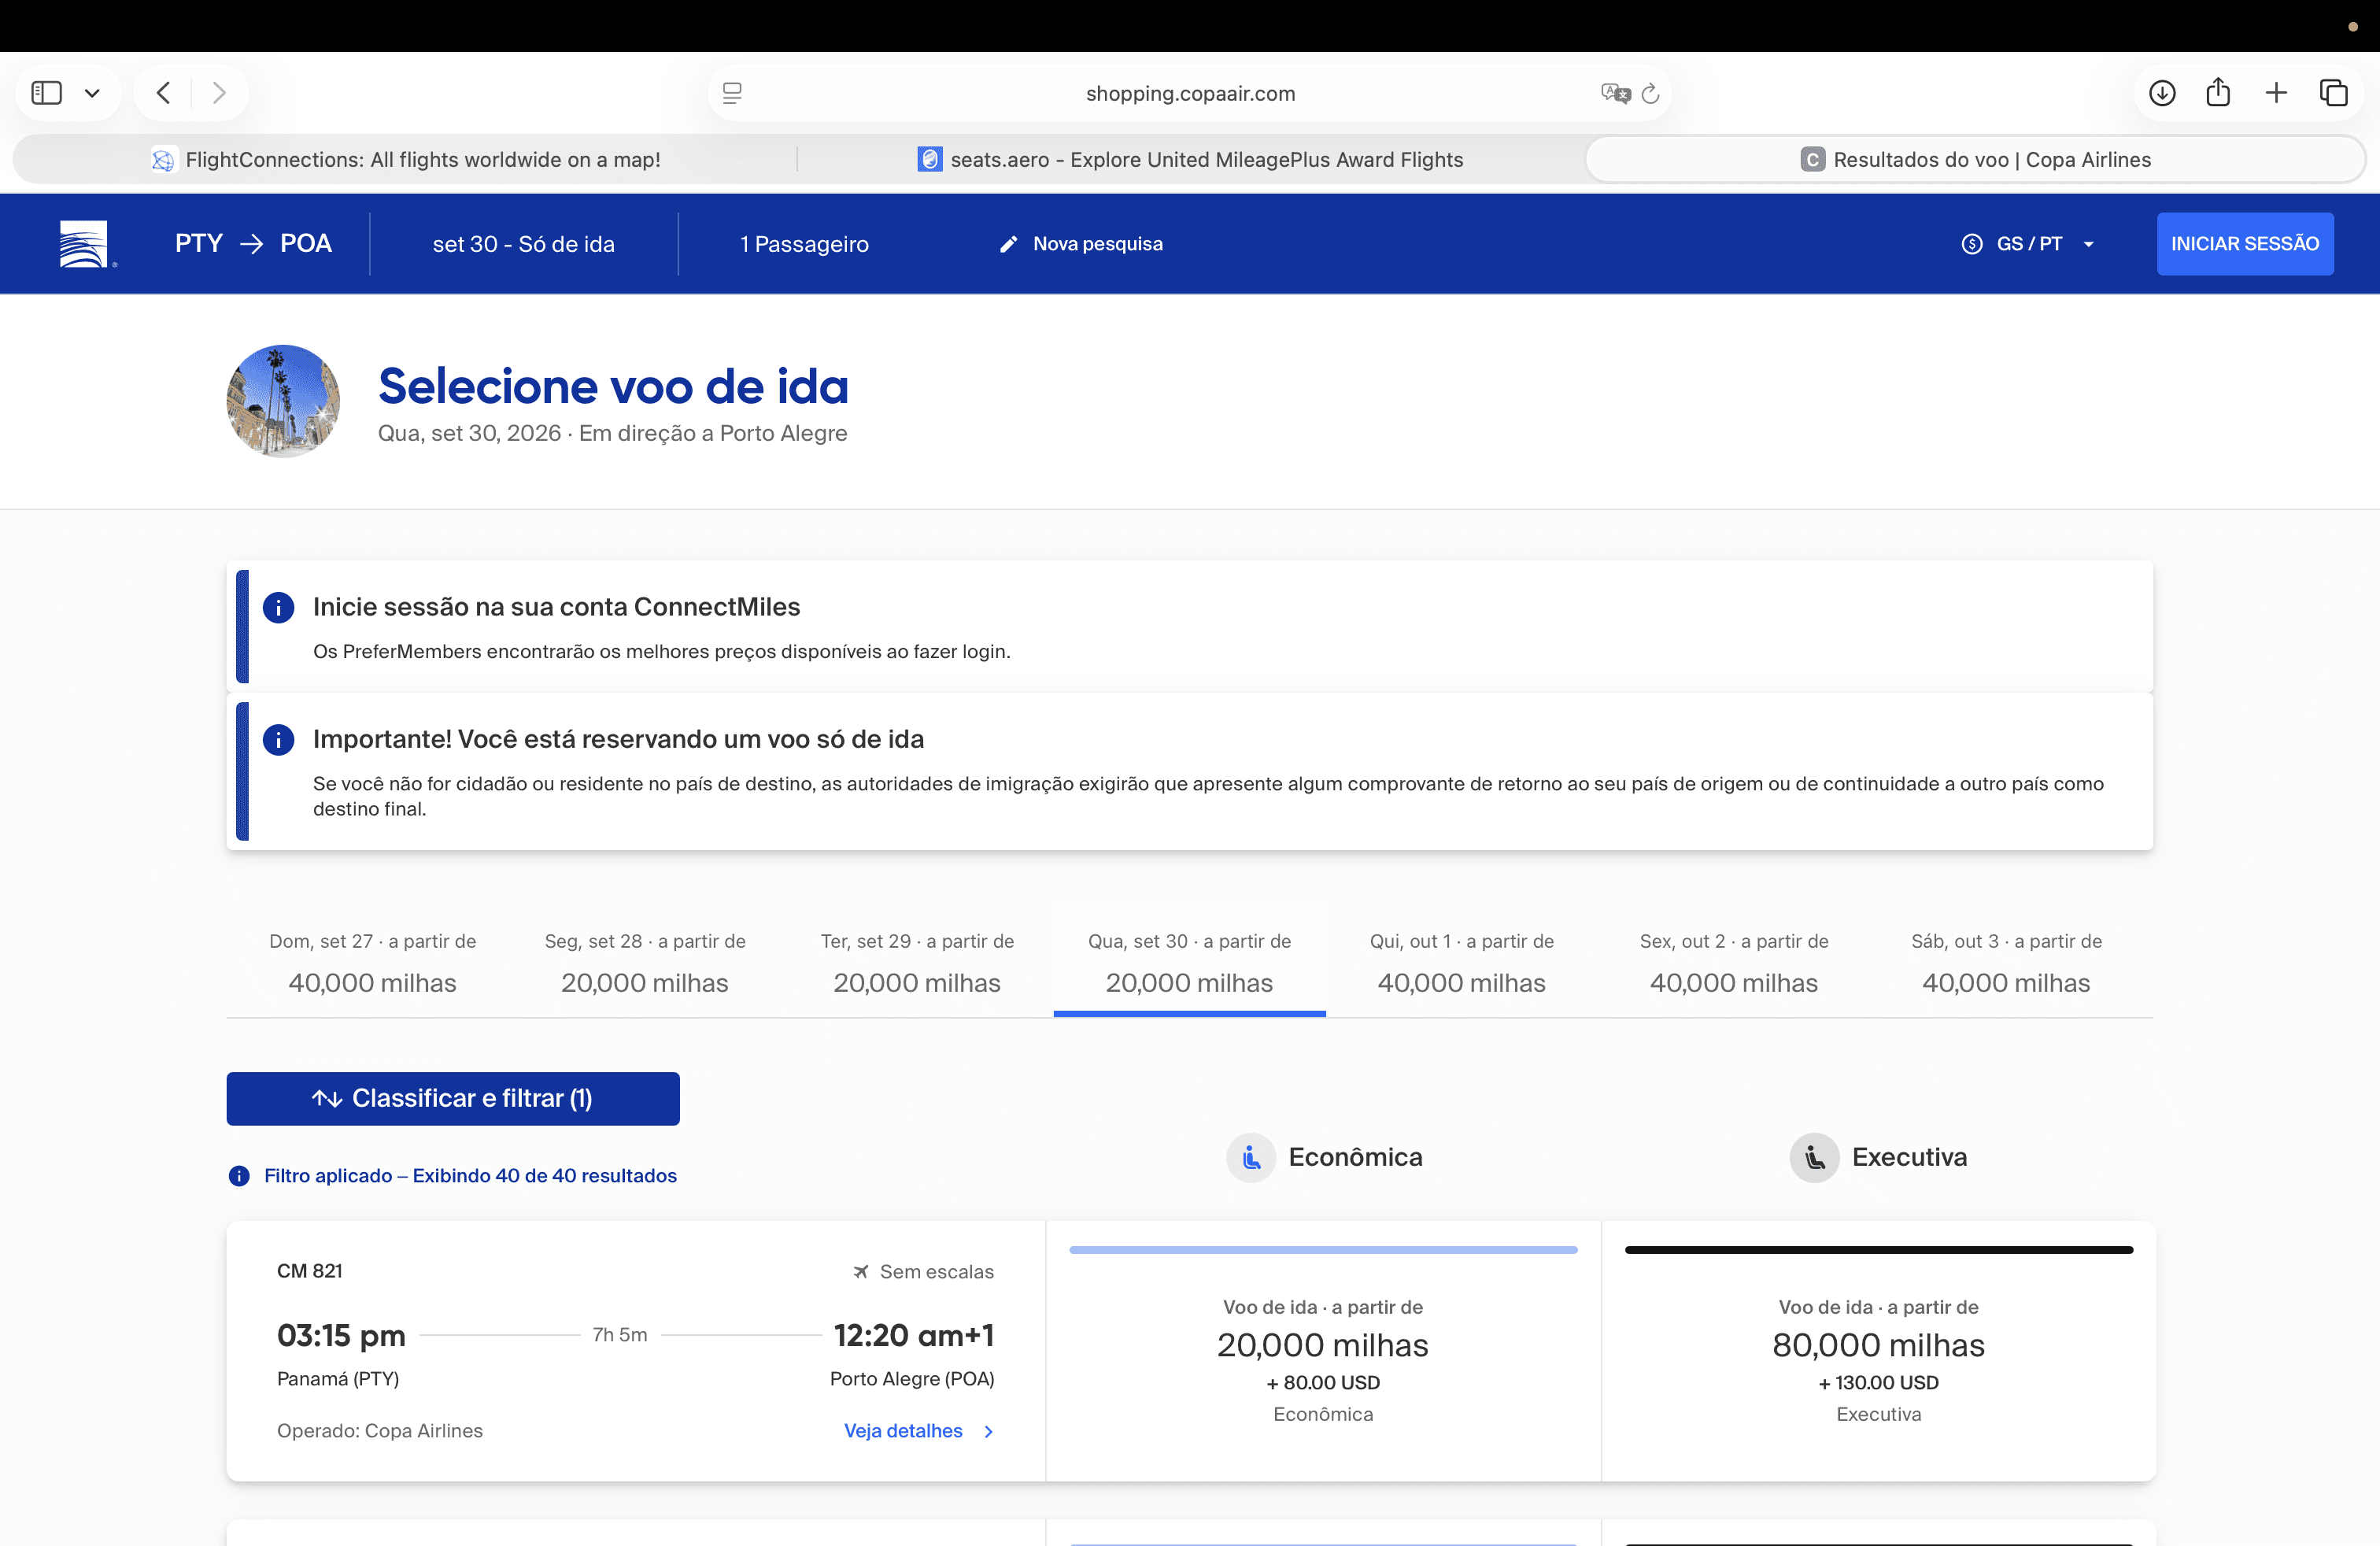2380x1546 pixels.
Task: Open a new tab with plus icon
Action: pos(2276,93)
